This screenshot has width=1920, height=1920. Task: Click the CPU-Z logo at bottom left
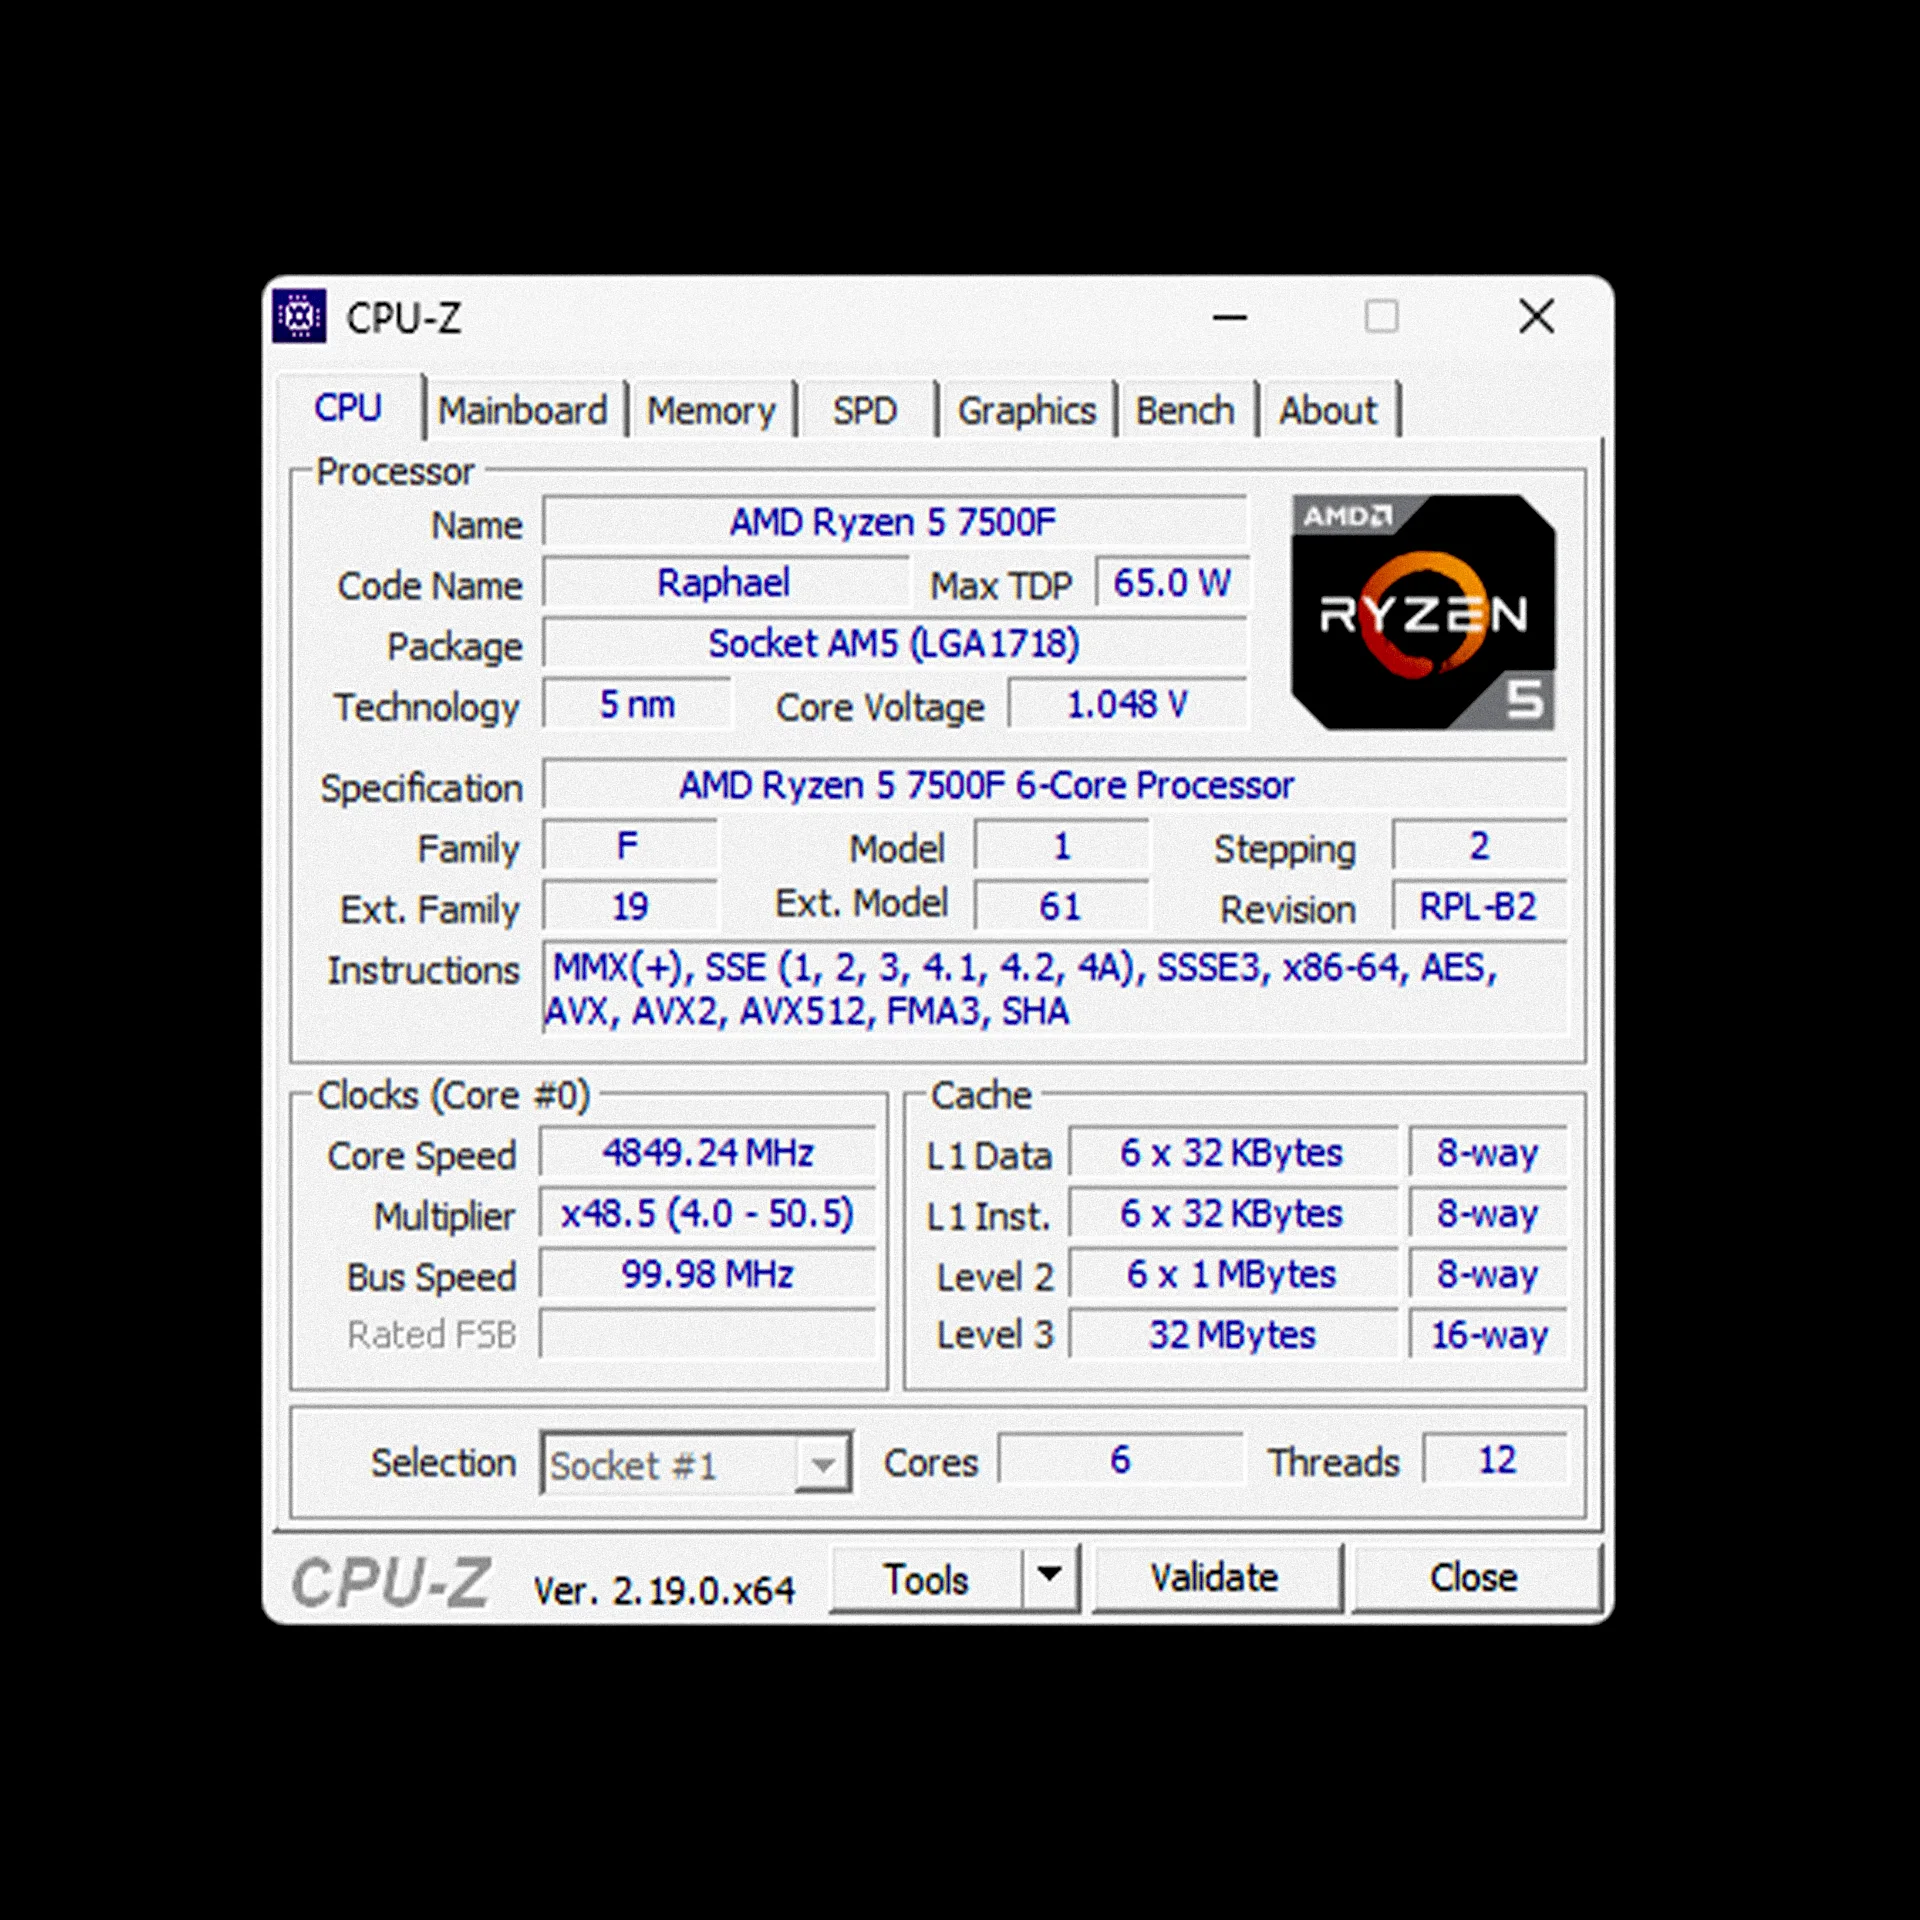click(x=391, y=1583)
